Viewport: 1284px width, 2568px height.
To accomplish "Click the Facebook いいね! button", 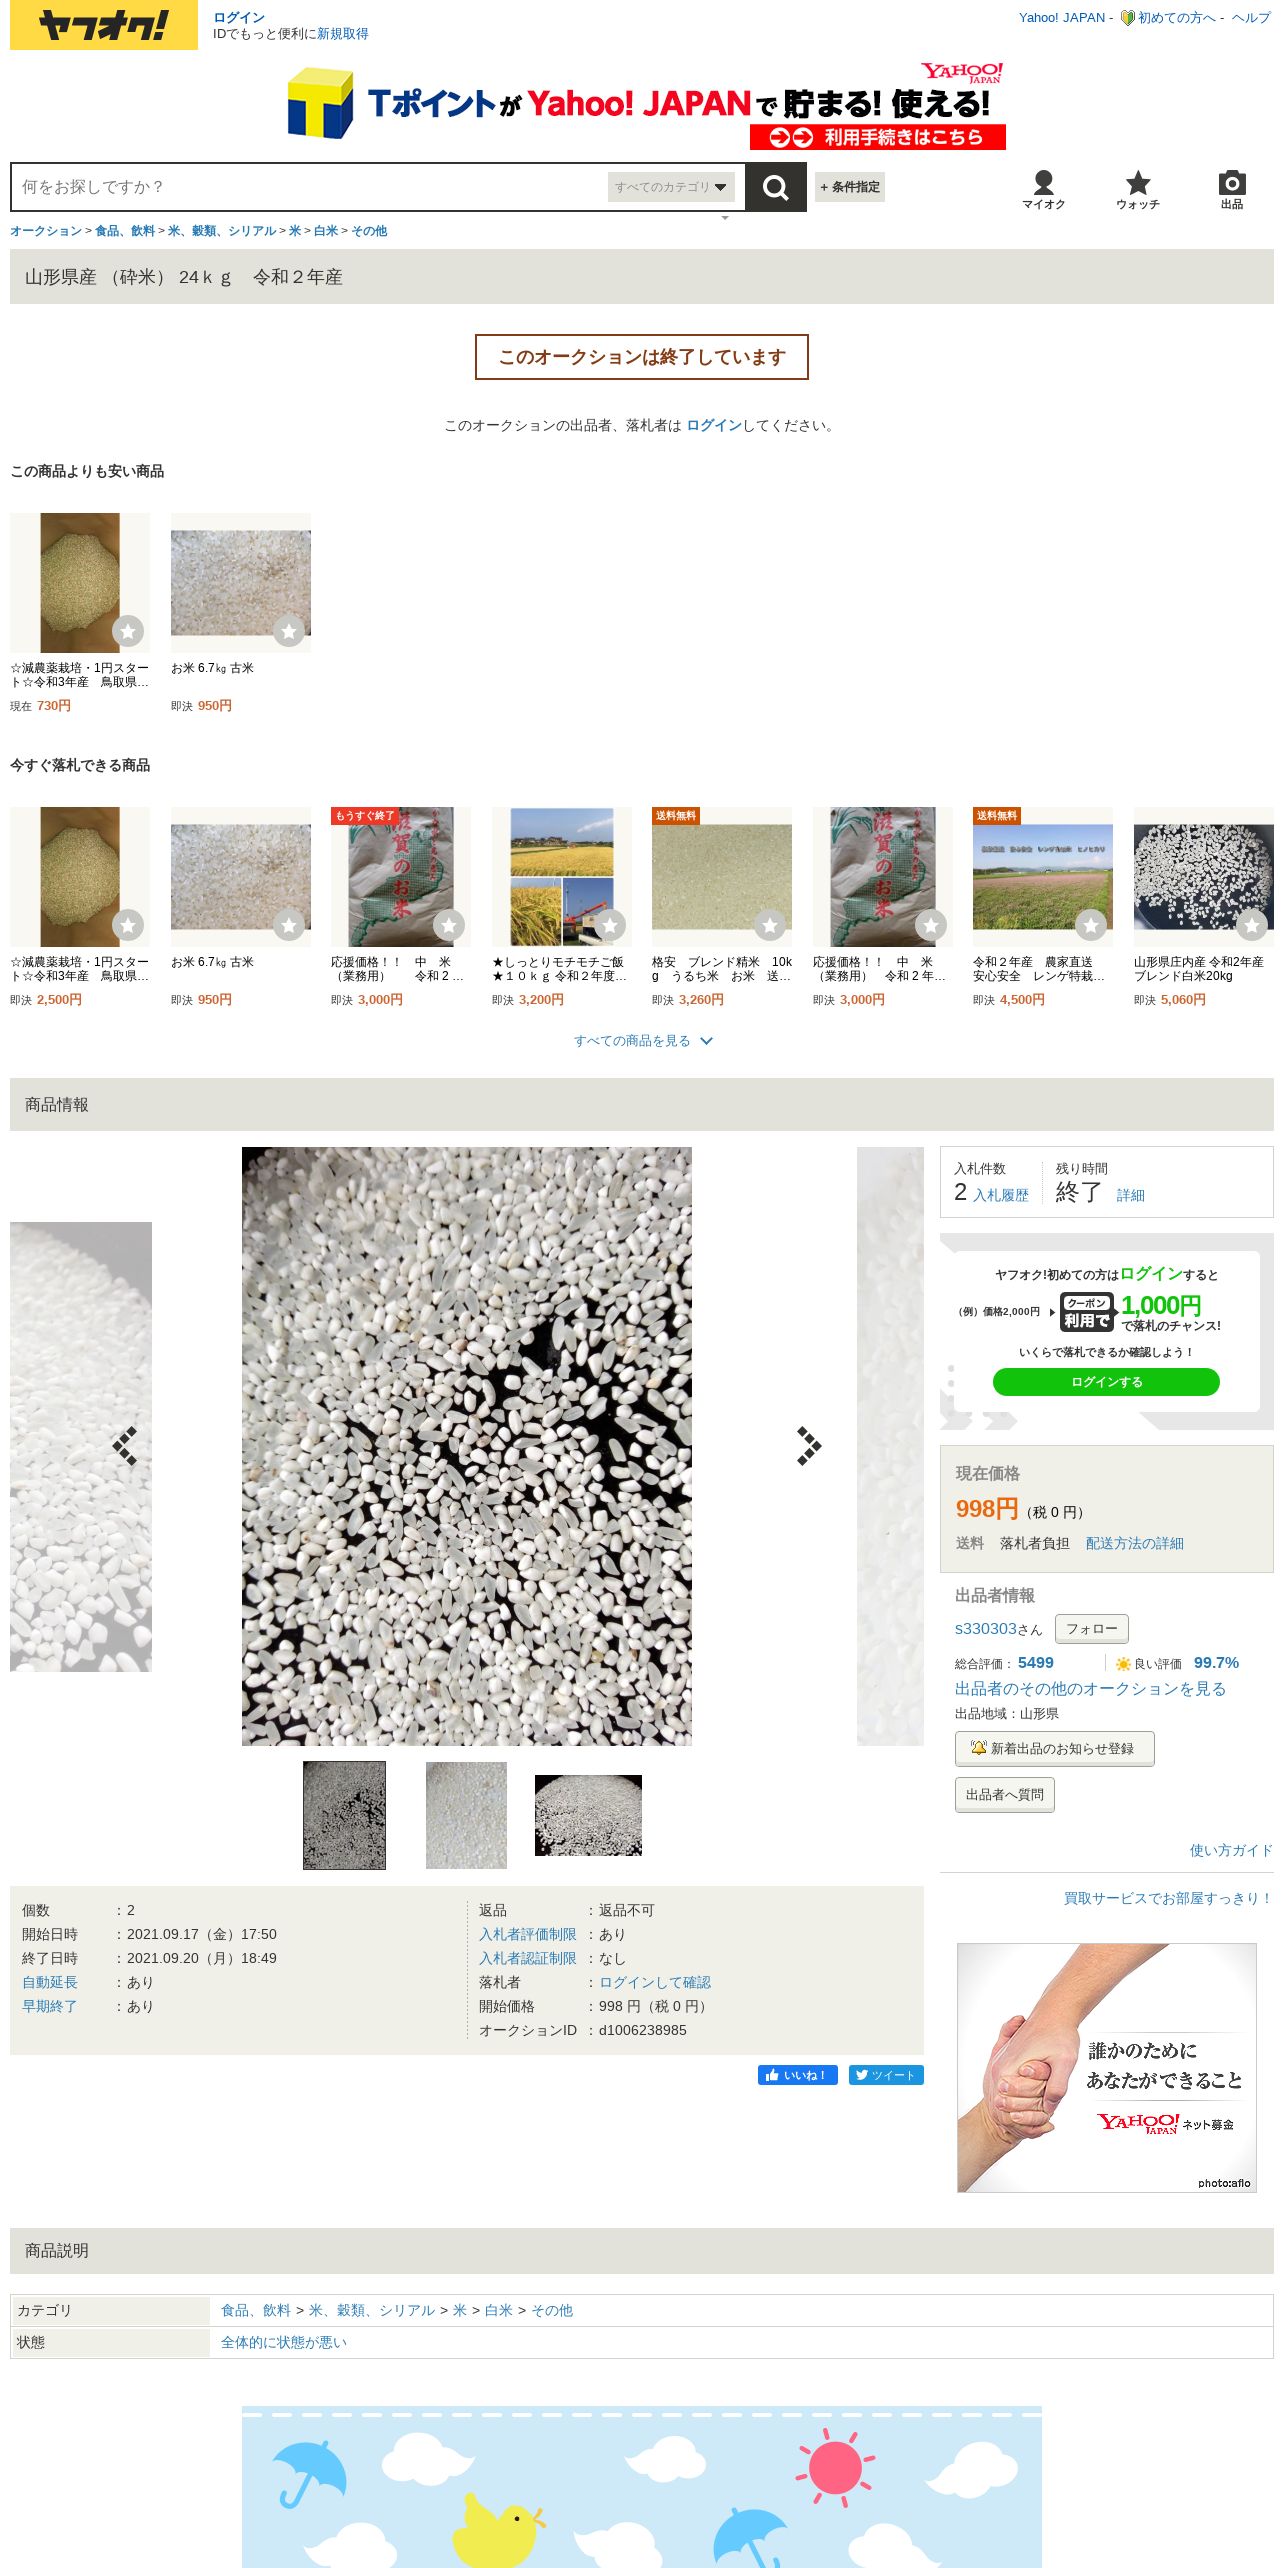I will click(798, 2075).
